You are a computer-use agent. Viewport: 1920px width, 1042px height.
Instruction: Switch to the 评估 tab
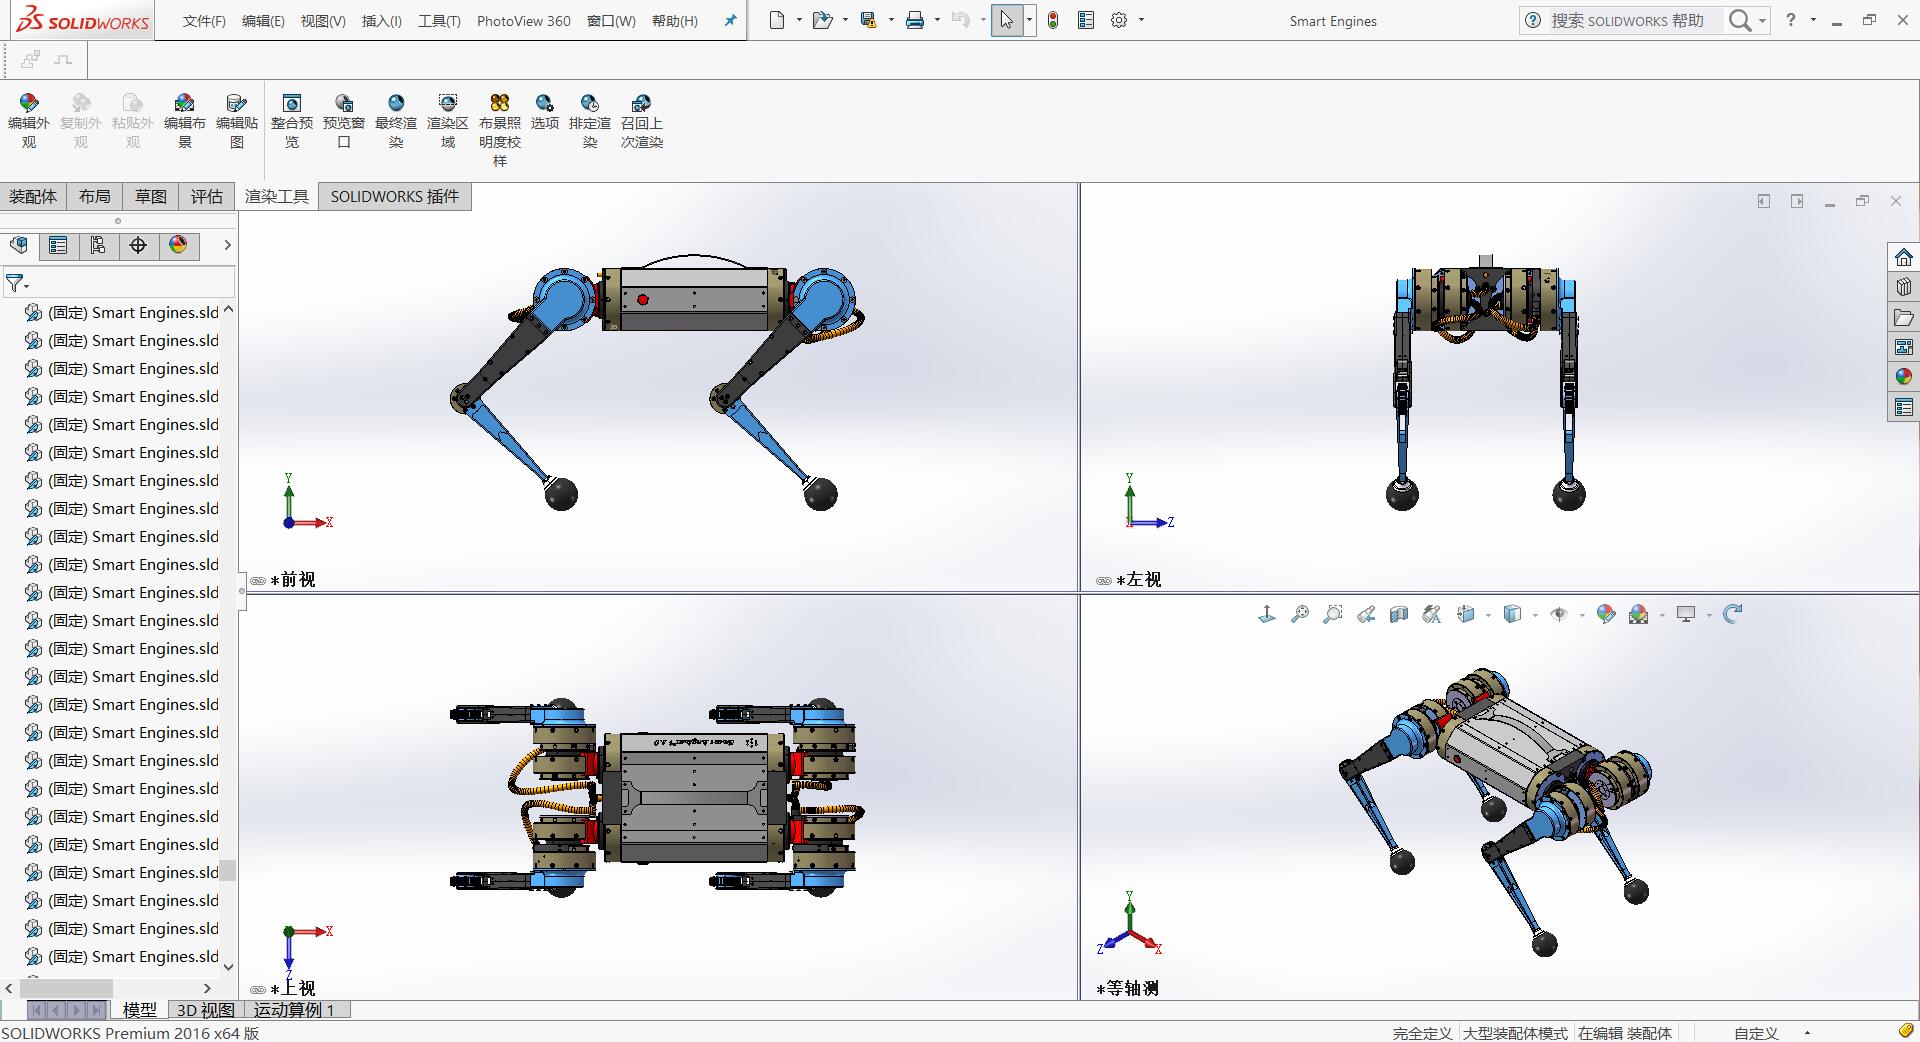click(x=206, y=196)
